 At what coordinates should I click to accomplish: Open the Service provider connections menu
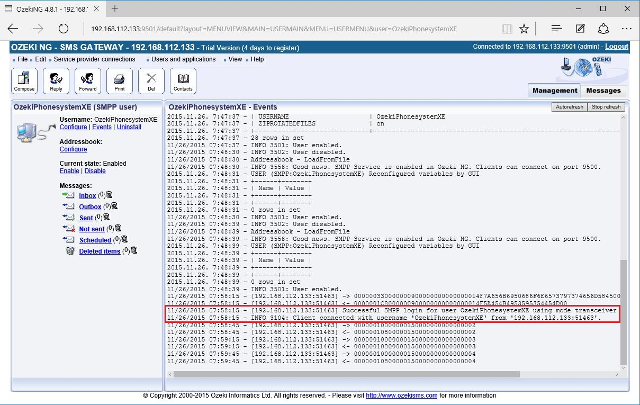tap(95, 59)
